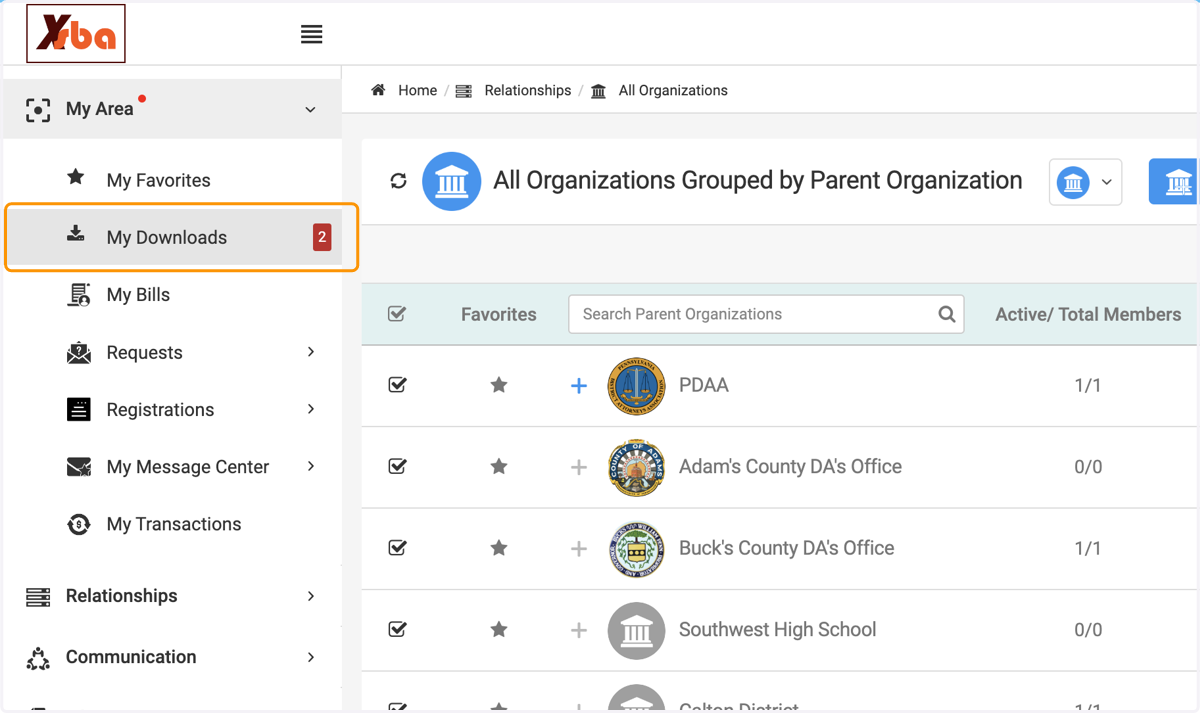
Task: Expand the Communication section arrow
Action: (311, 657)
